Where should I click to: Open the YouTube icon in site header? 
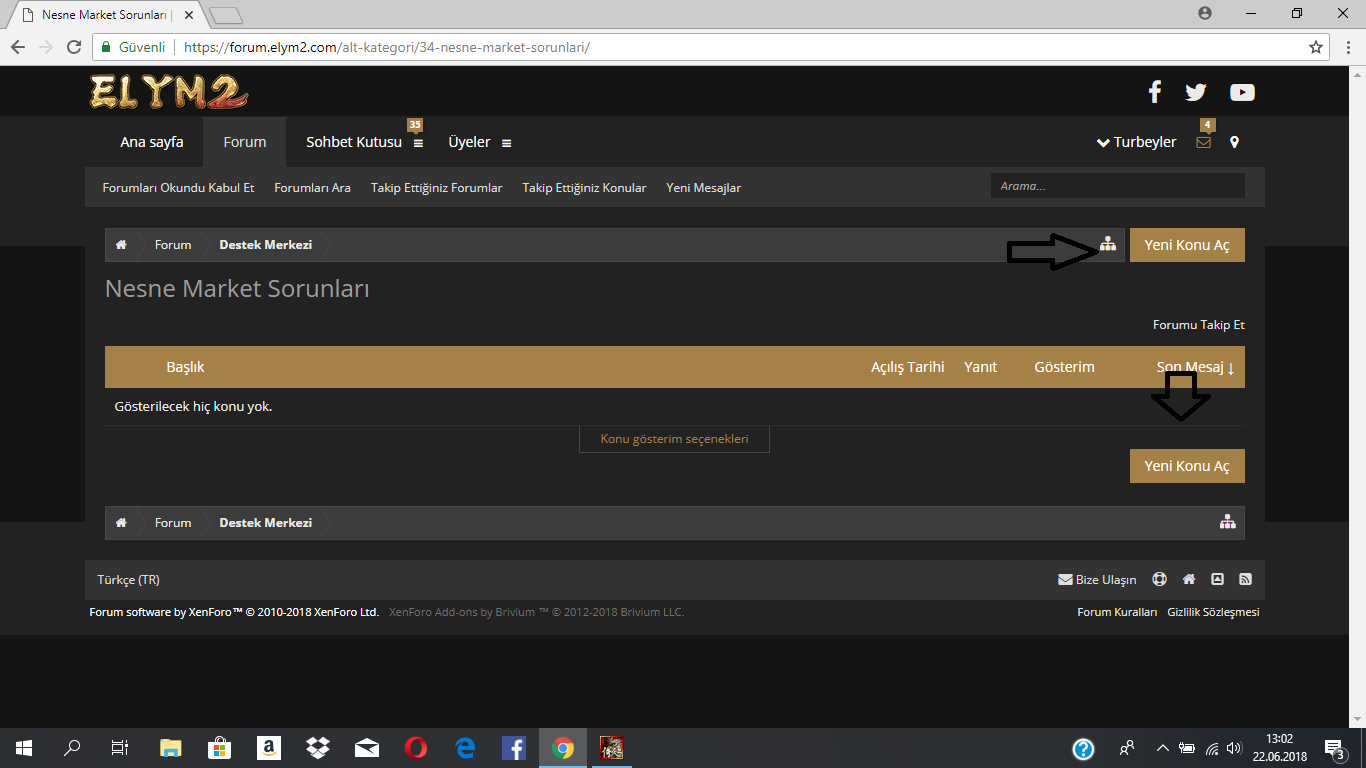point(1242,92)
